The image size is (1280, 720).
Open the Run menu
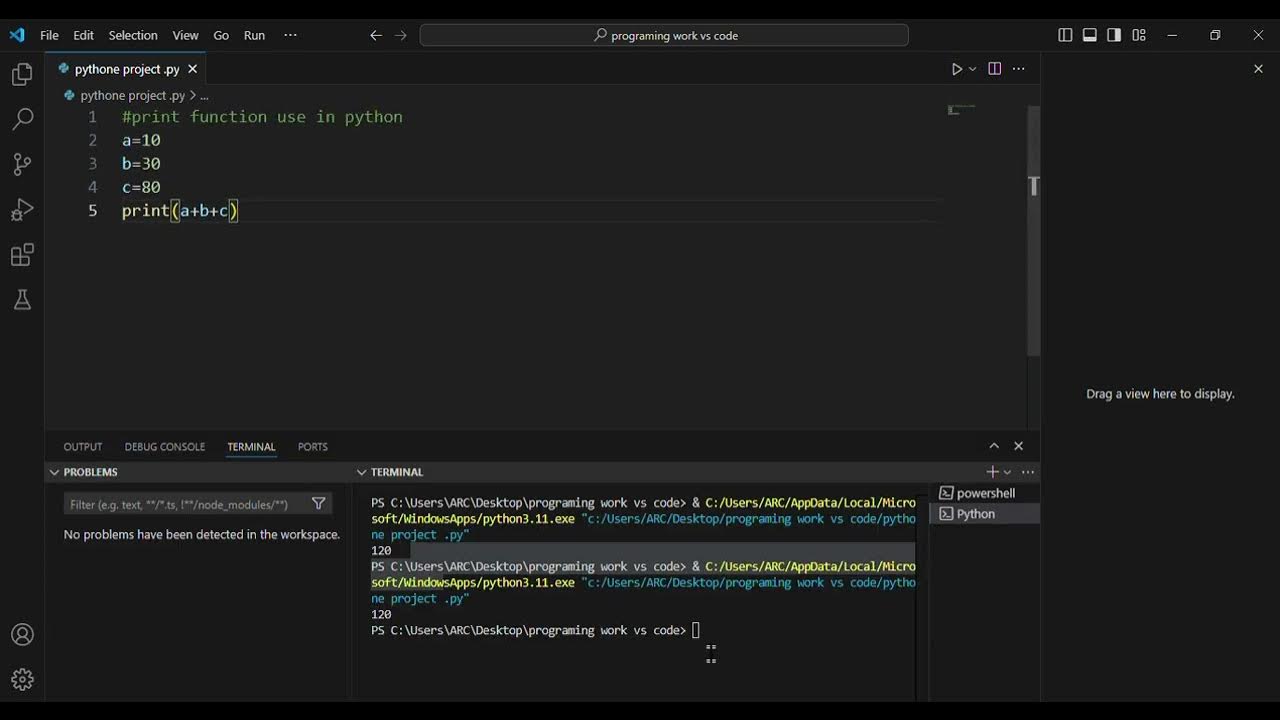(255, 35)
